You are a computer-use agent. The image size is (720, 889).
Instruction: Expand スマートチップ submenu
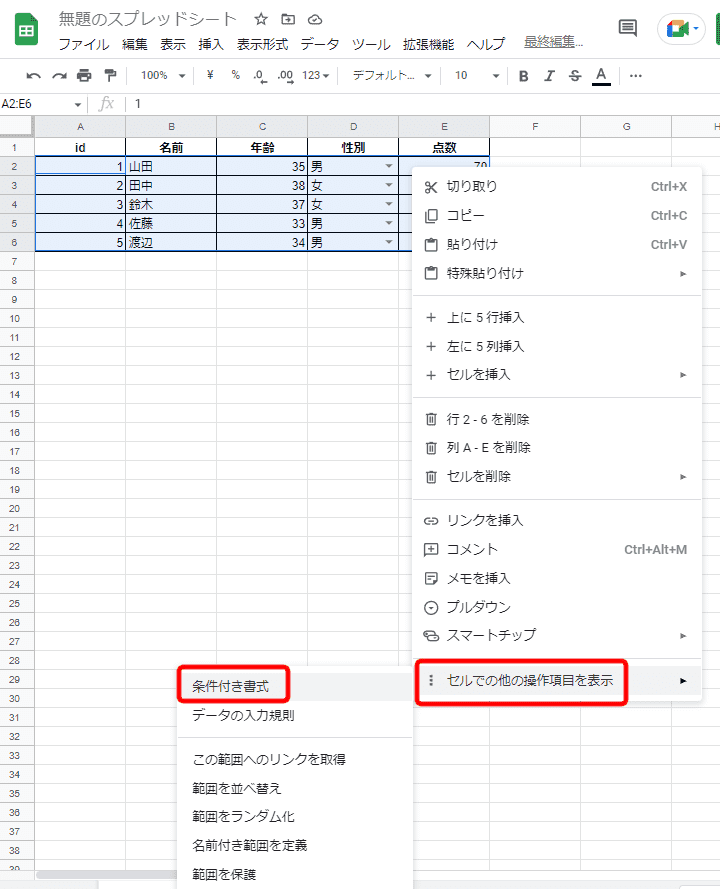pos(556,636)
